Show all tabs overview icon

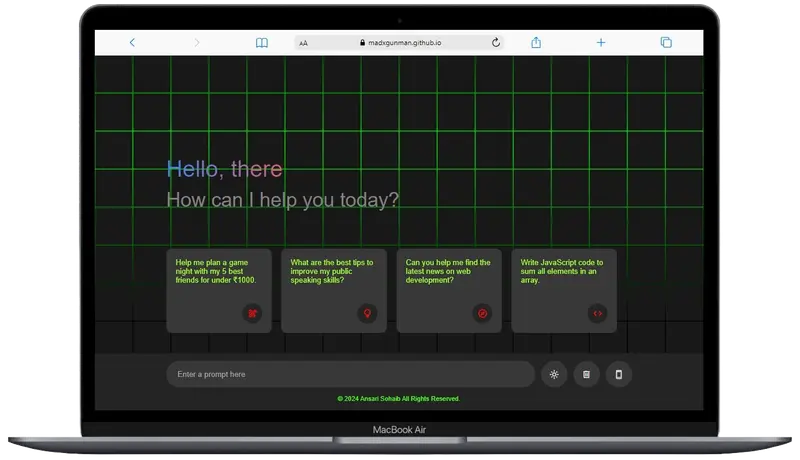[x=666, y=42]
